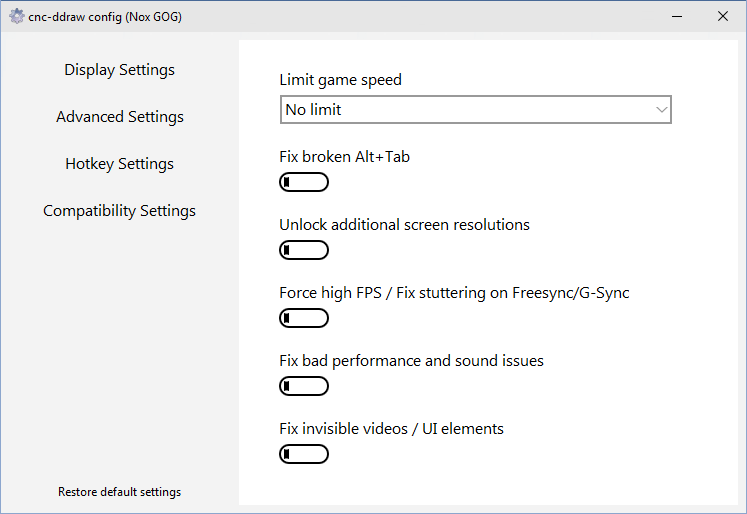Go to Hotkey Settings page
747x514 pixels.
coord(120,164)
